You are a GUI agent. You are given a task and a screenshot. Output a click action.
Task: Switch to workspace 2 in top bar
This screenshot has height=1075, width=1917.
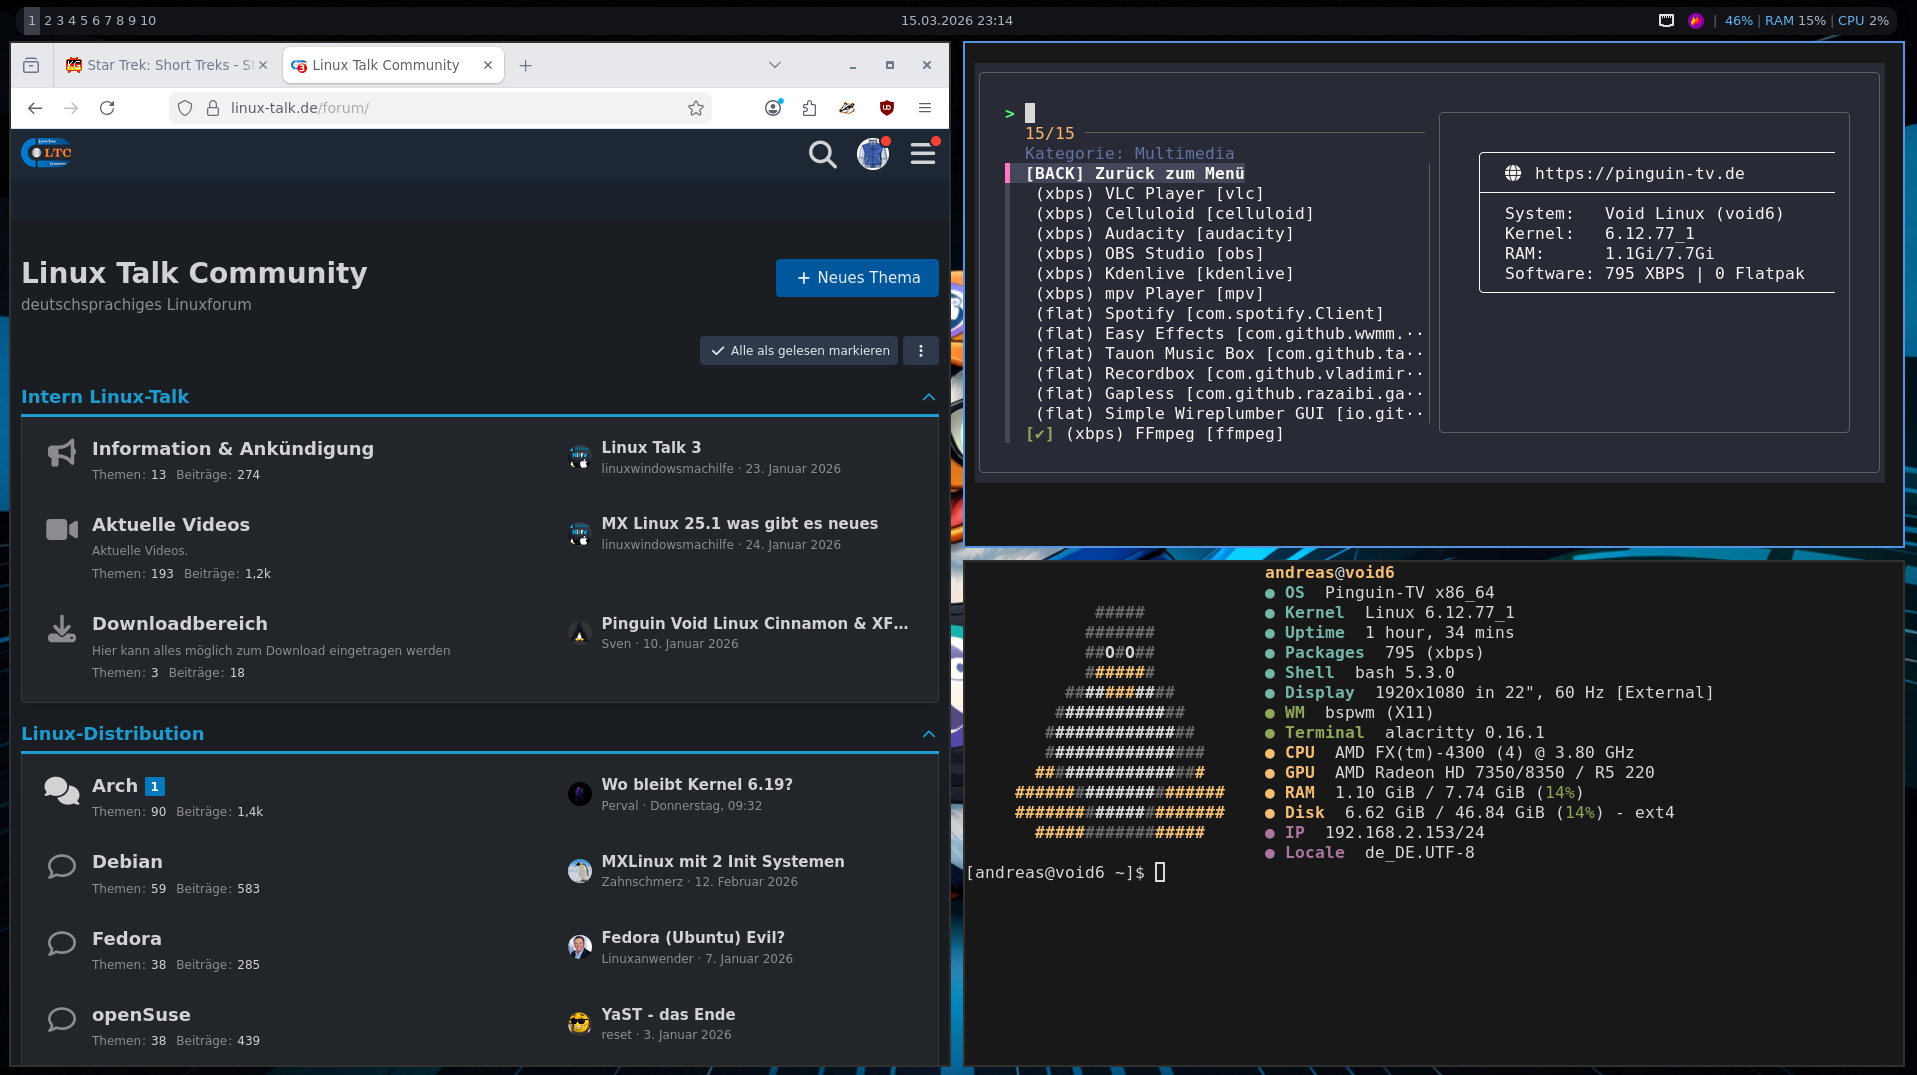(x=48, y=20)
